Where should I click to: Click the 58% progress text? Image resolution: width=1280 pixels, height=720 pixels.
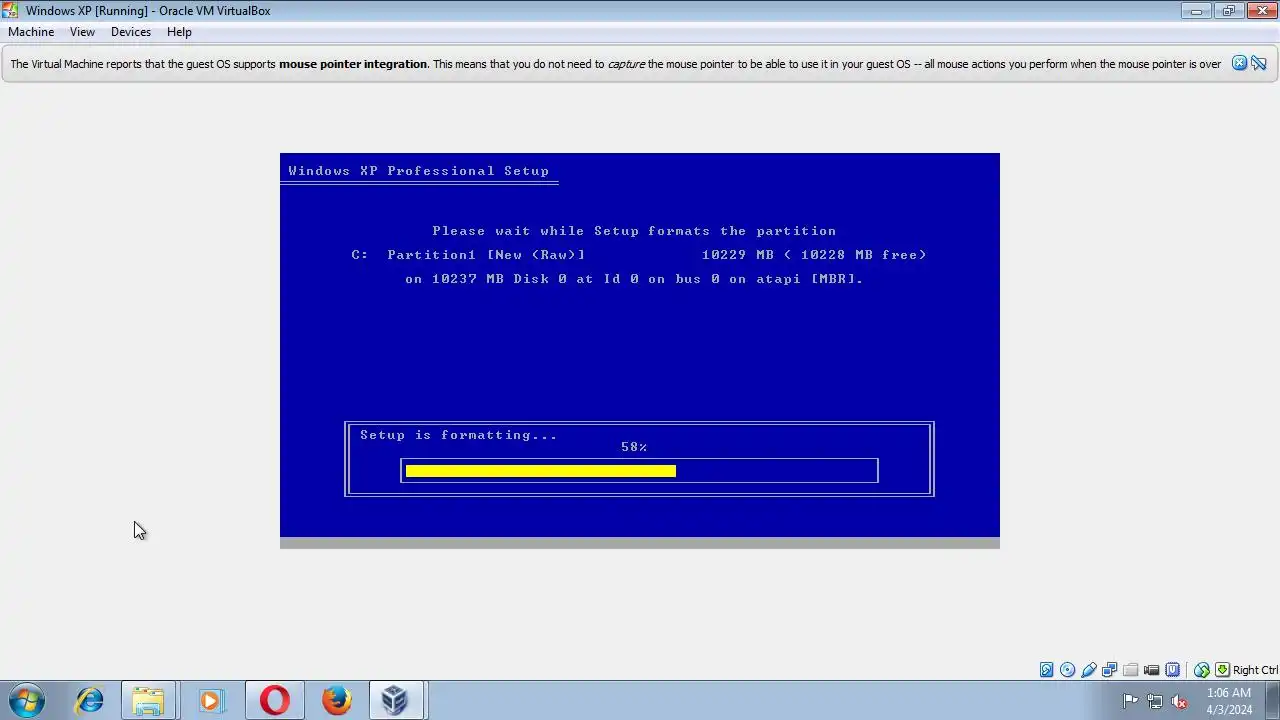point(634,447)
